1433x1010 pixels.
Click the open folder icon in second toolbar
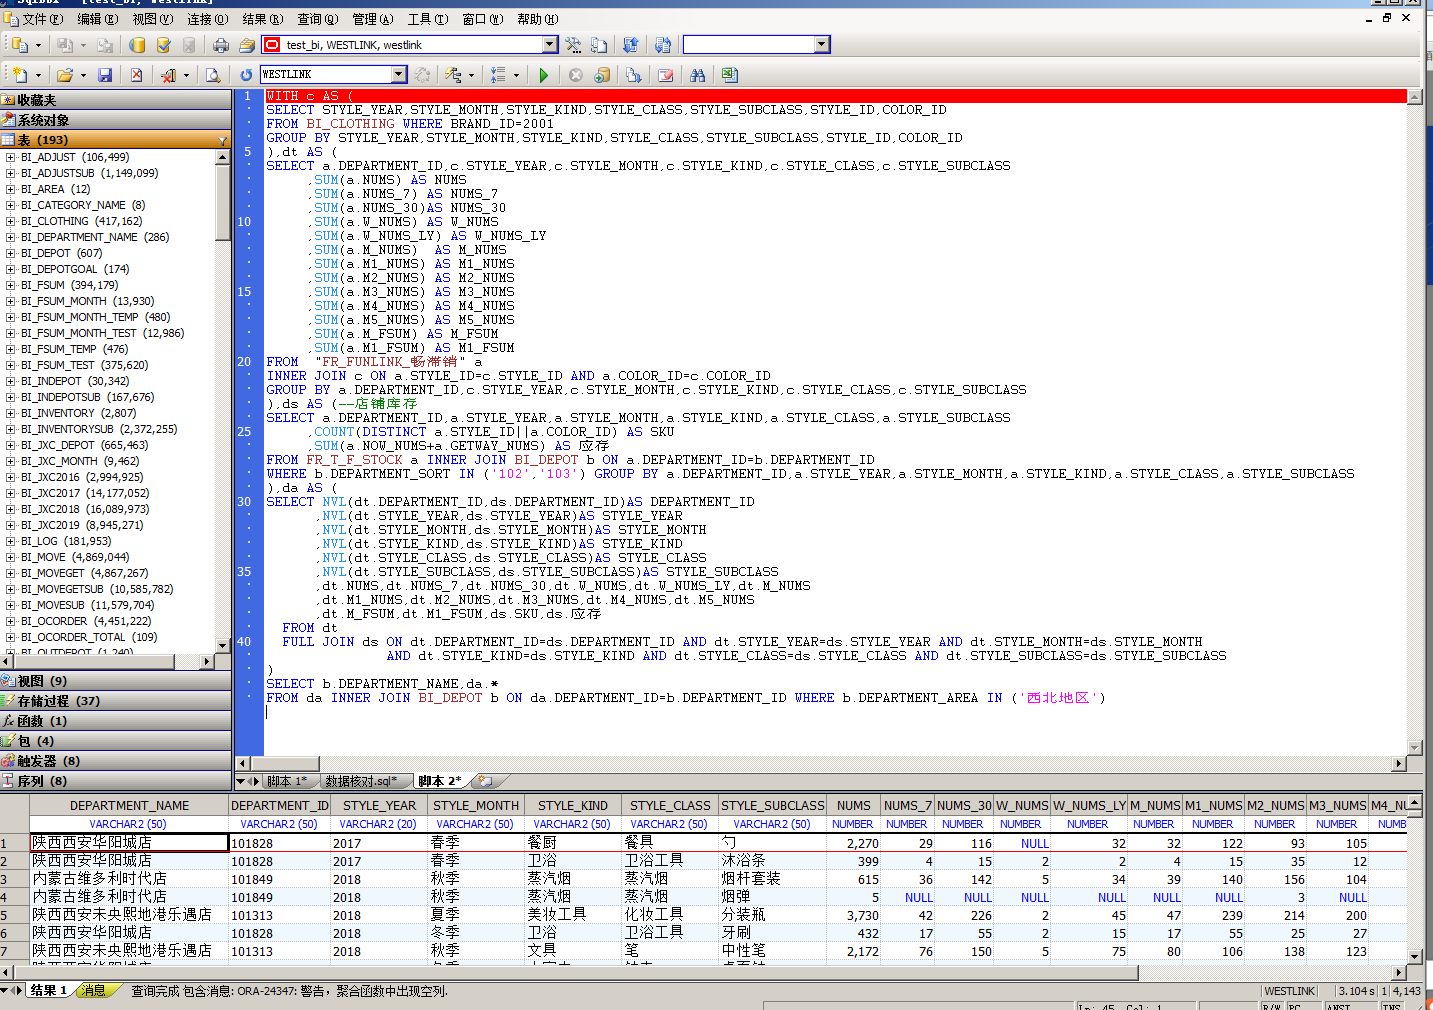(x=64, y=75)
